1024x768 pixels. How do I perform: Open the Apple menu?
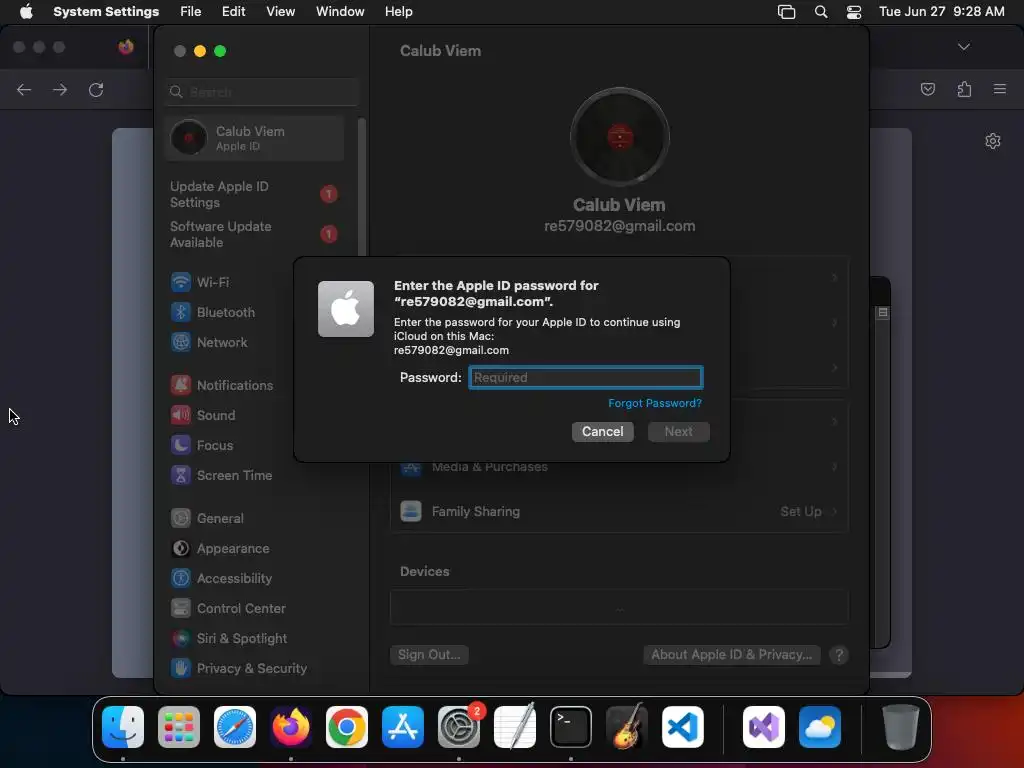[x=26, y=12]
